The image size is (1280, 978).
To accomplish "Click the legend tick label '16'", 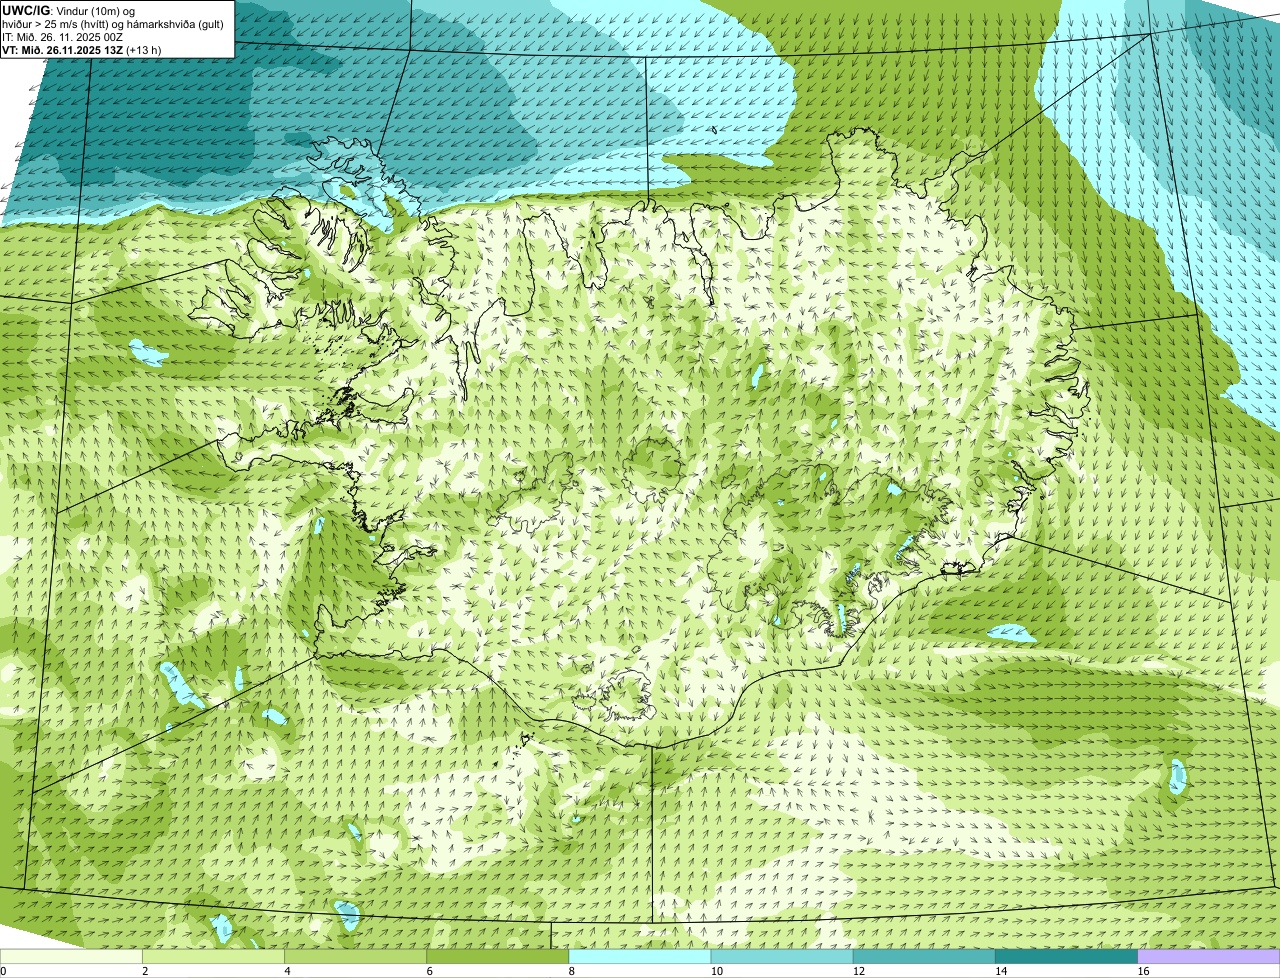I will (1143, 971).
